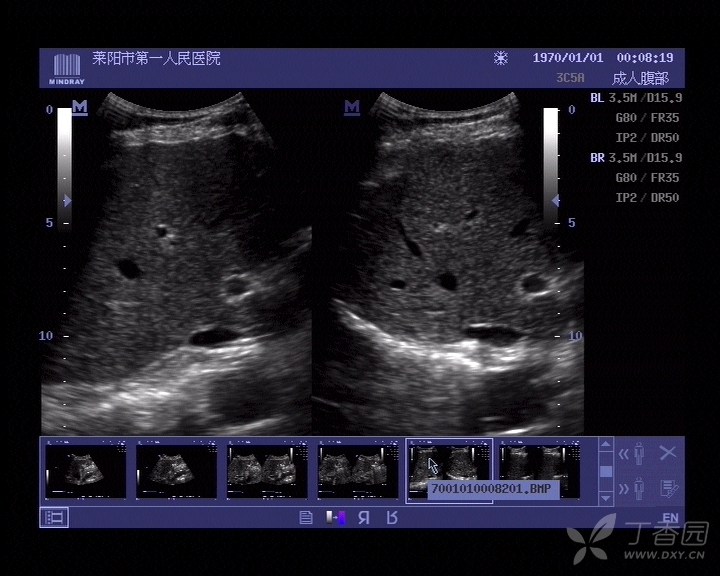Click the BL 3.5M/D15.9 parameter
720x576 pixels.
coord(636,98)
